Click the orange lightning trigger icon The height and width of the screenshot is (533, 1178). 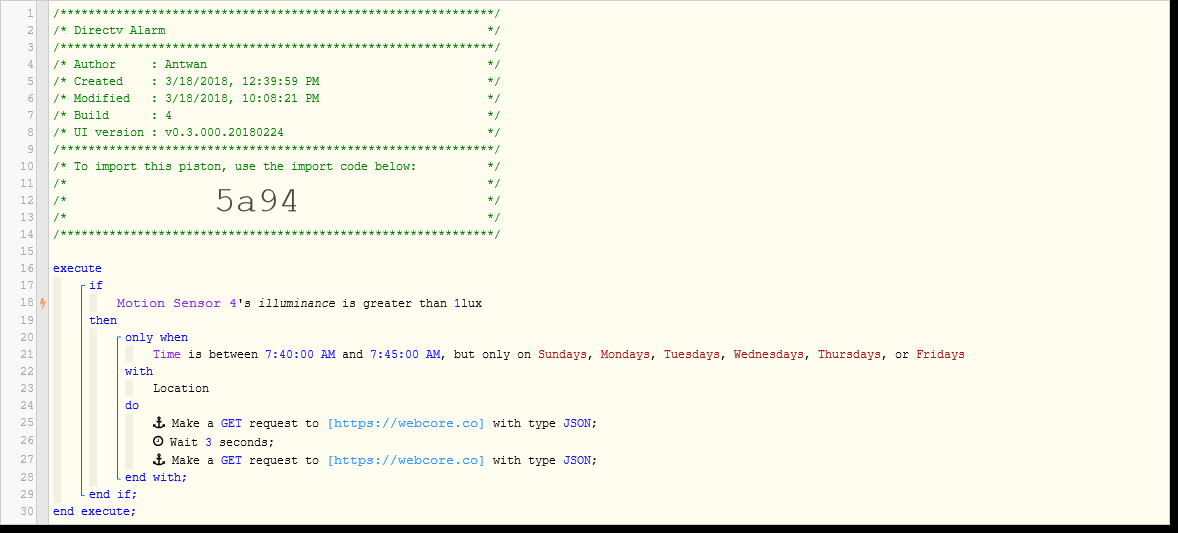tap(43, 303)
